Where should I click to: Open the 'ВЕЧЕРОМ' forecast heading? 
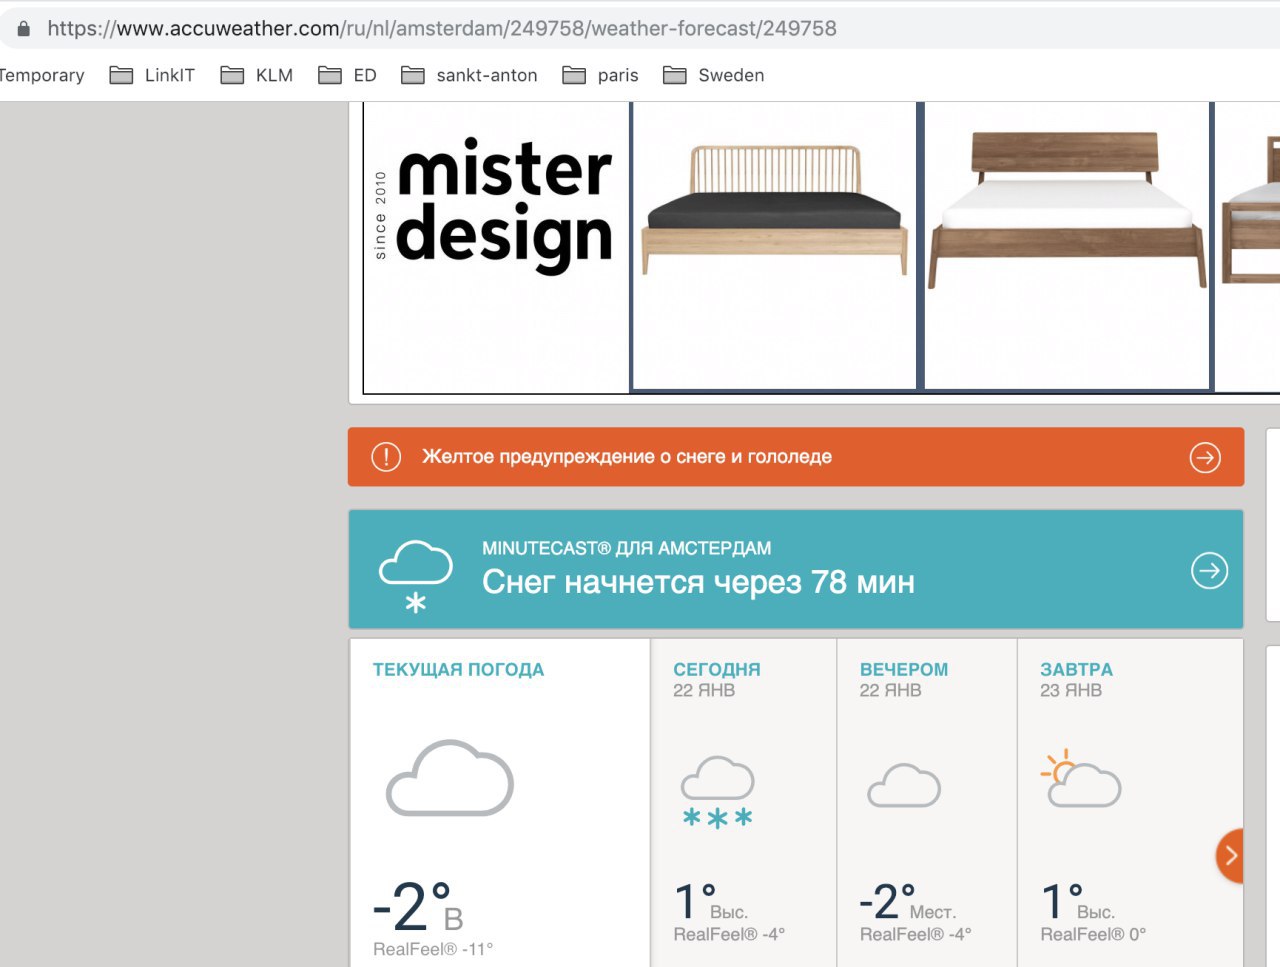point(904,670)
